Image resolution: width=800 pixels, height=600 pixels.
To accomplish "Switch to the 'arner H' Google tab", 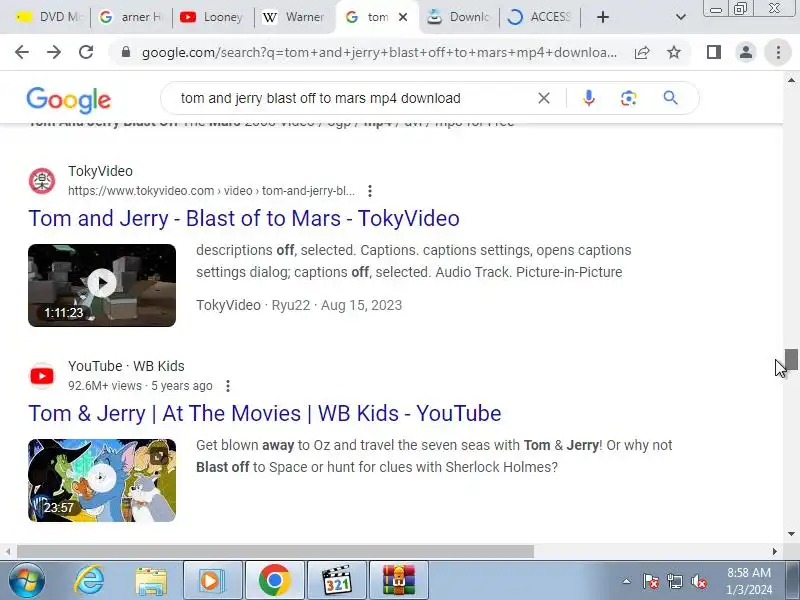I will (130, 17).
